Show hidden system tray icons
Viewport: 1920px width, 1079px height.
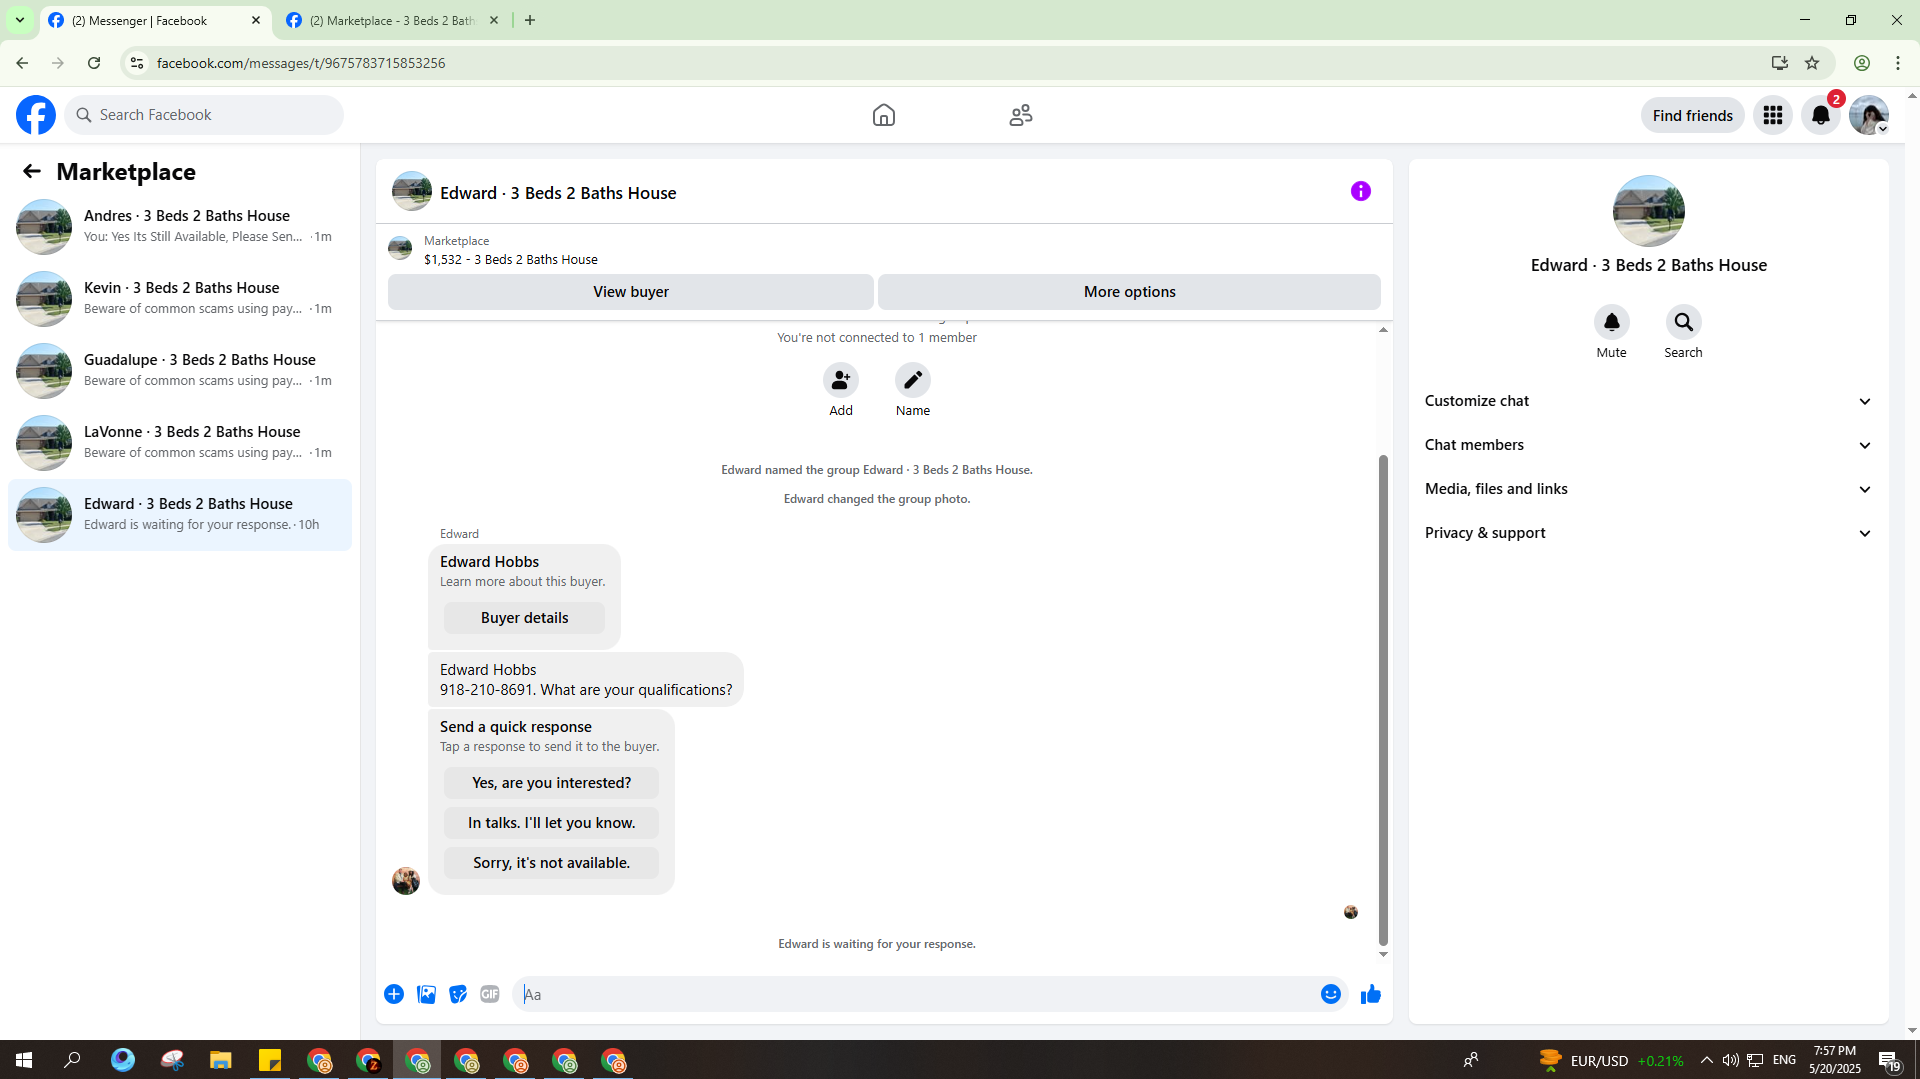pos(1706,1060)
